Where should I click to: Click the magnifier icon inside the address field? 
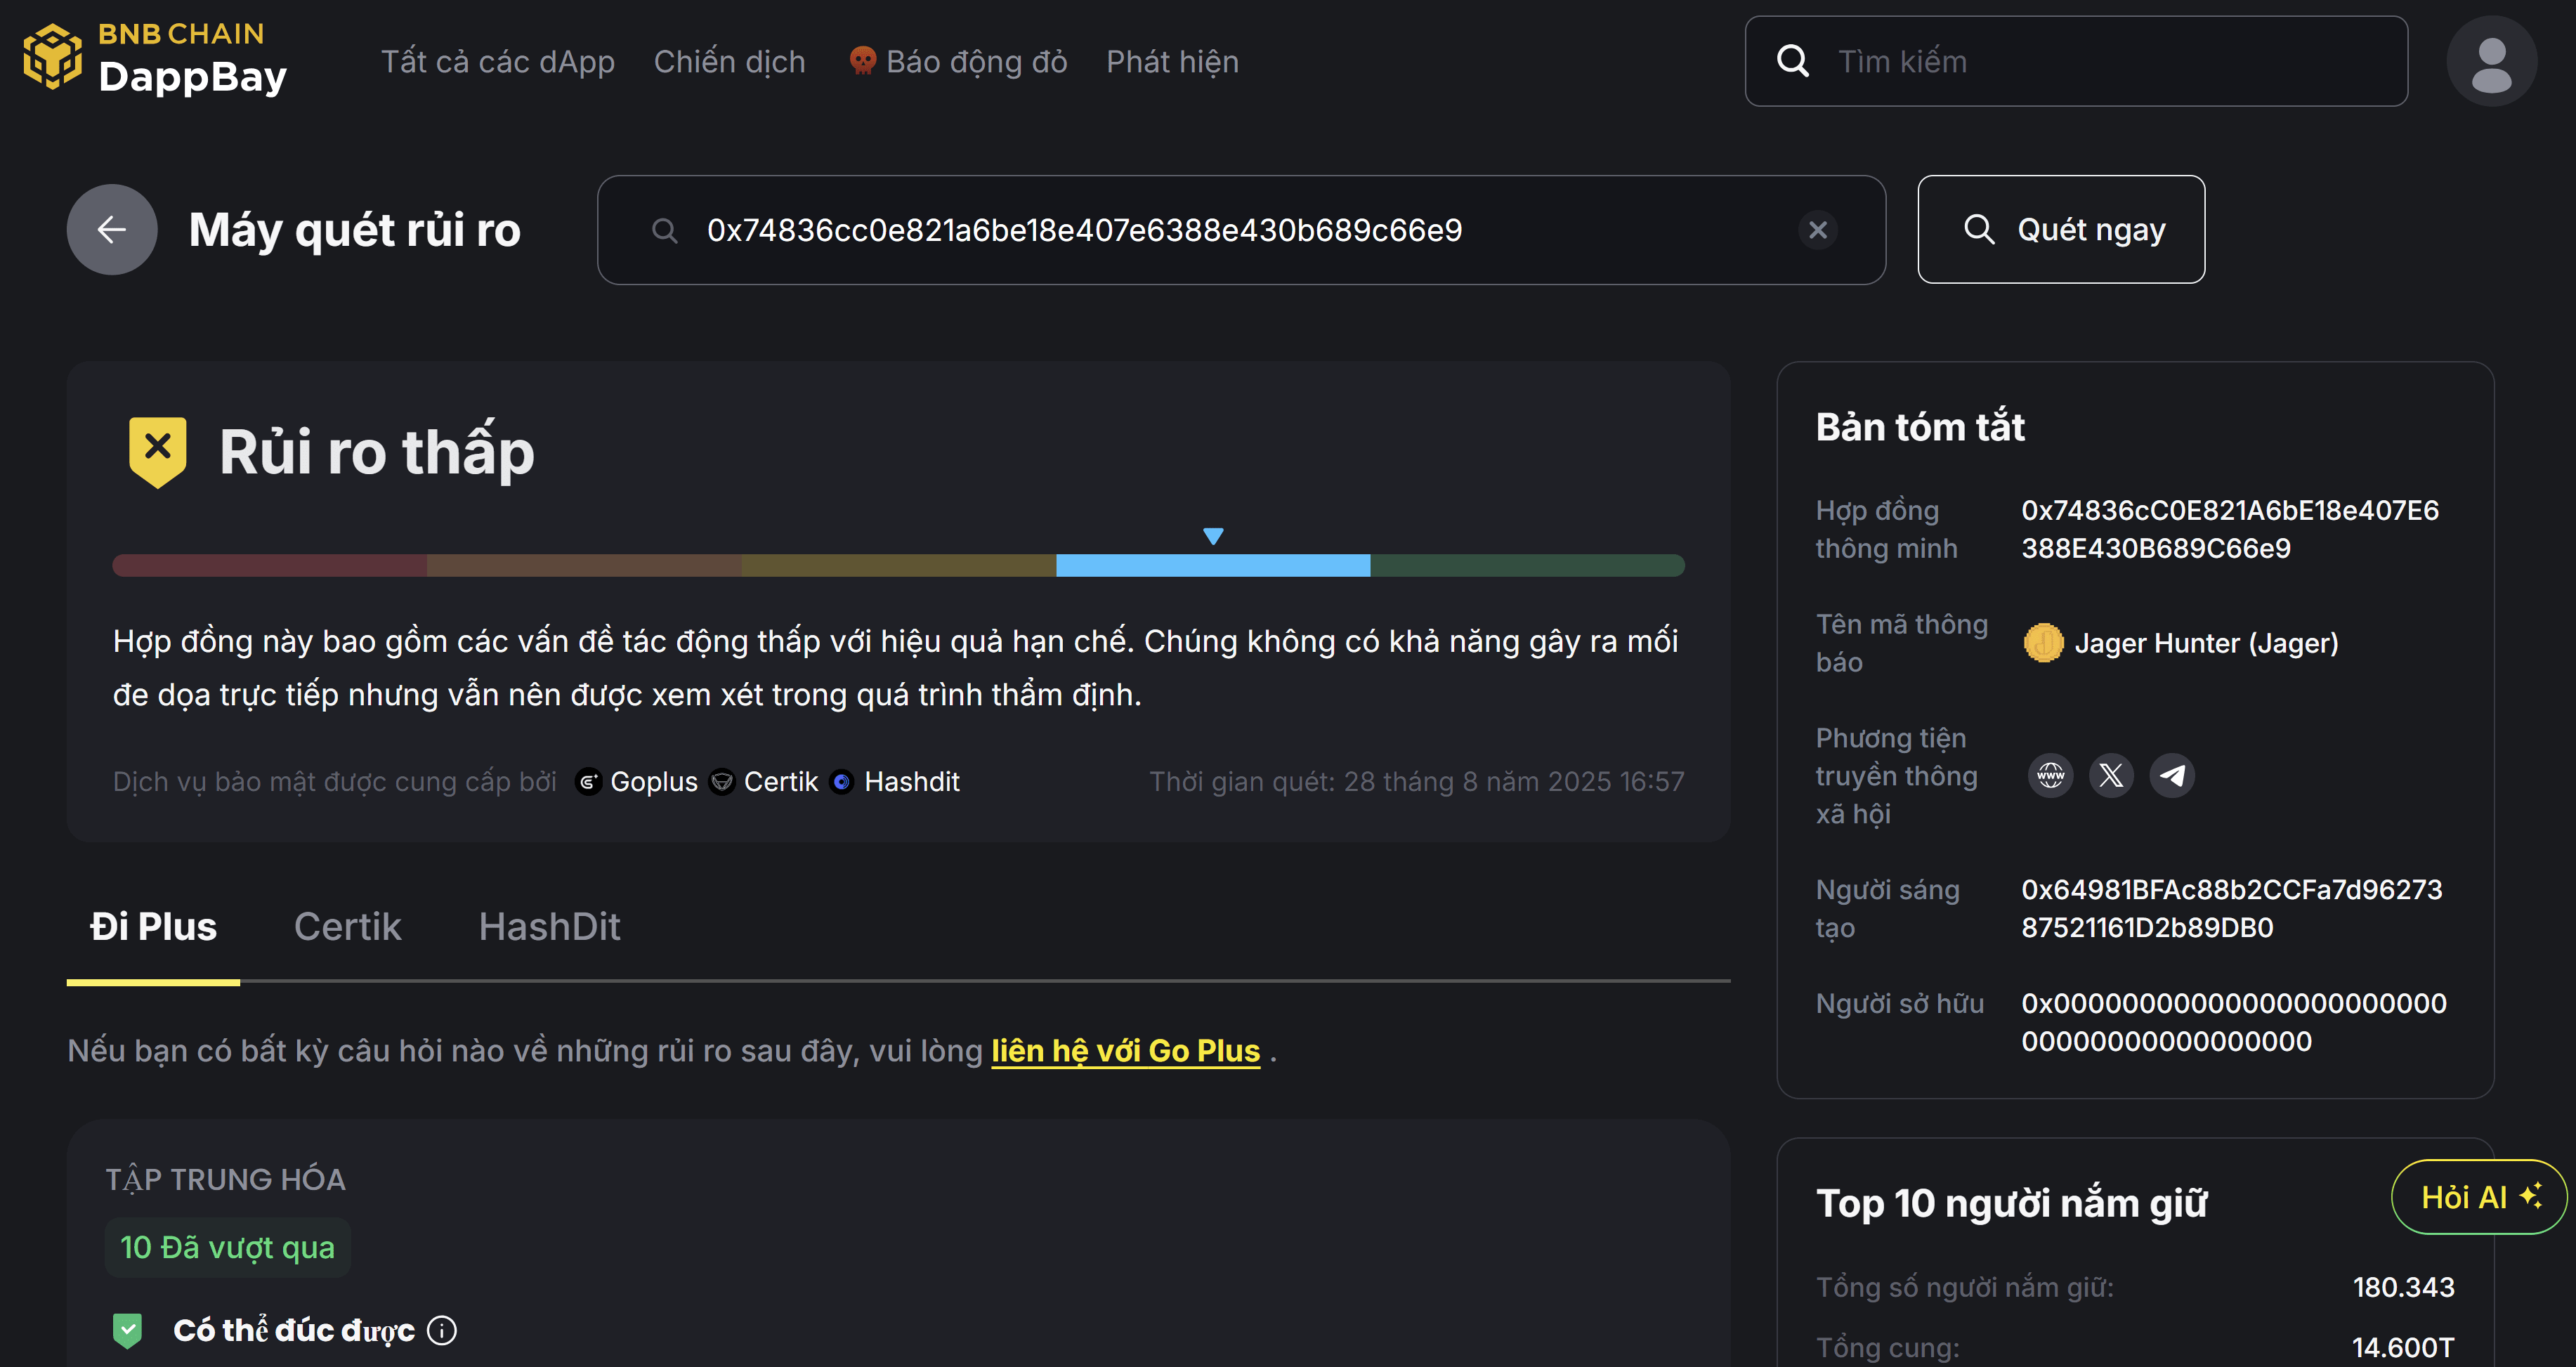point(665,231)
